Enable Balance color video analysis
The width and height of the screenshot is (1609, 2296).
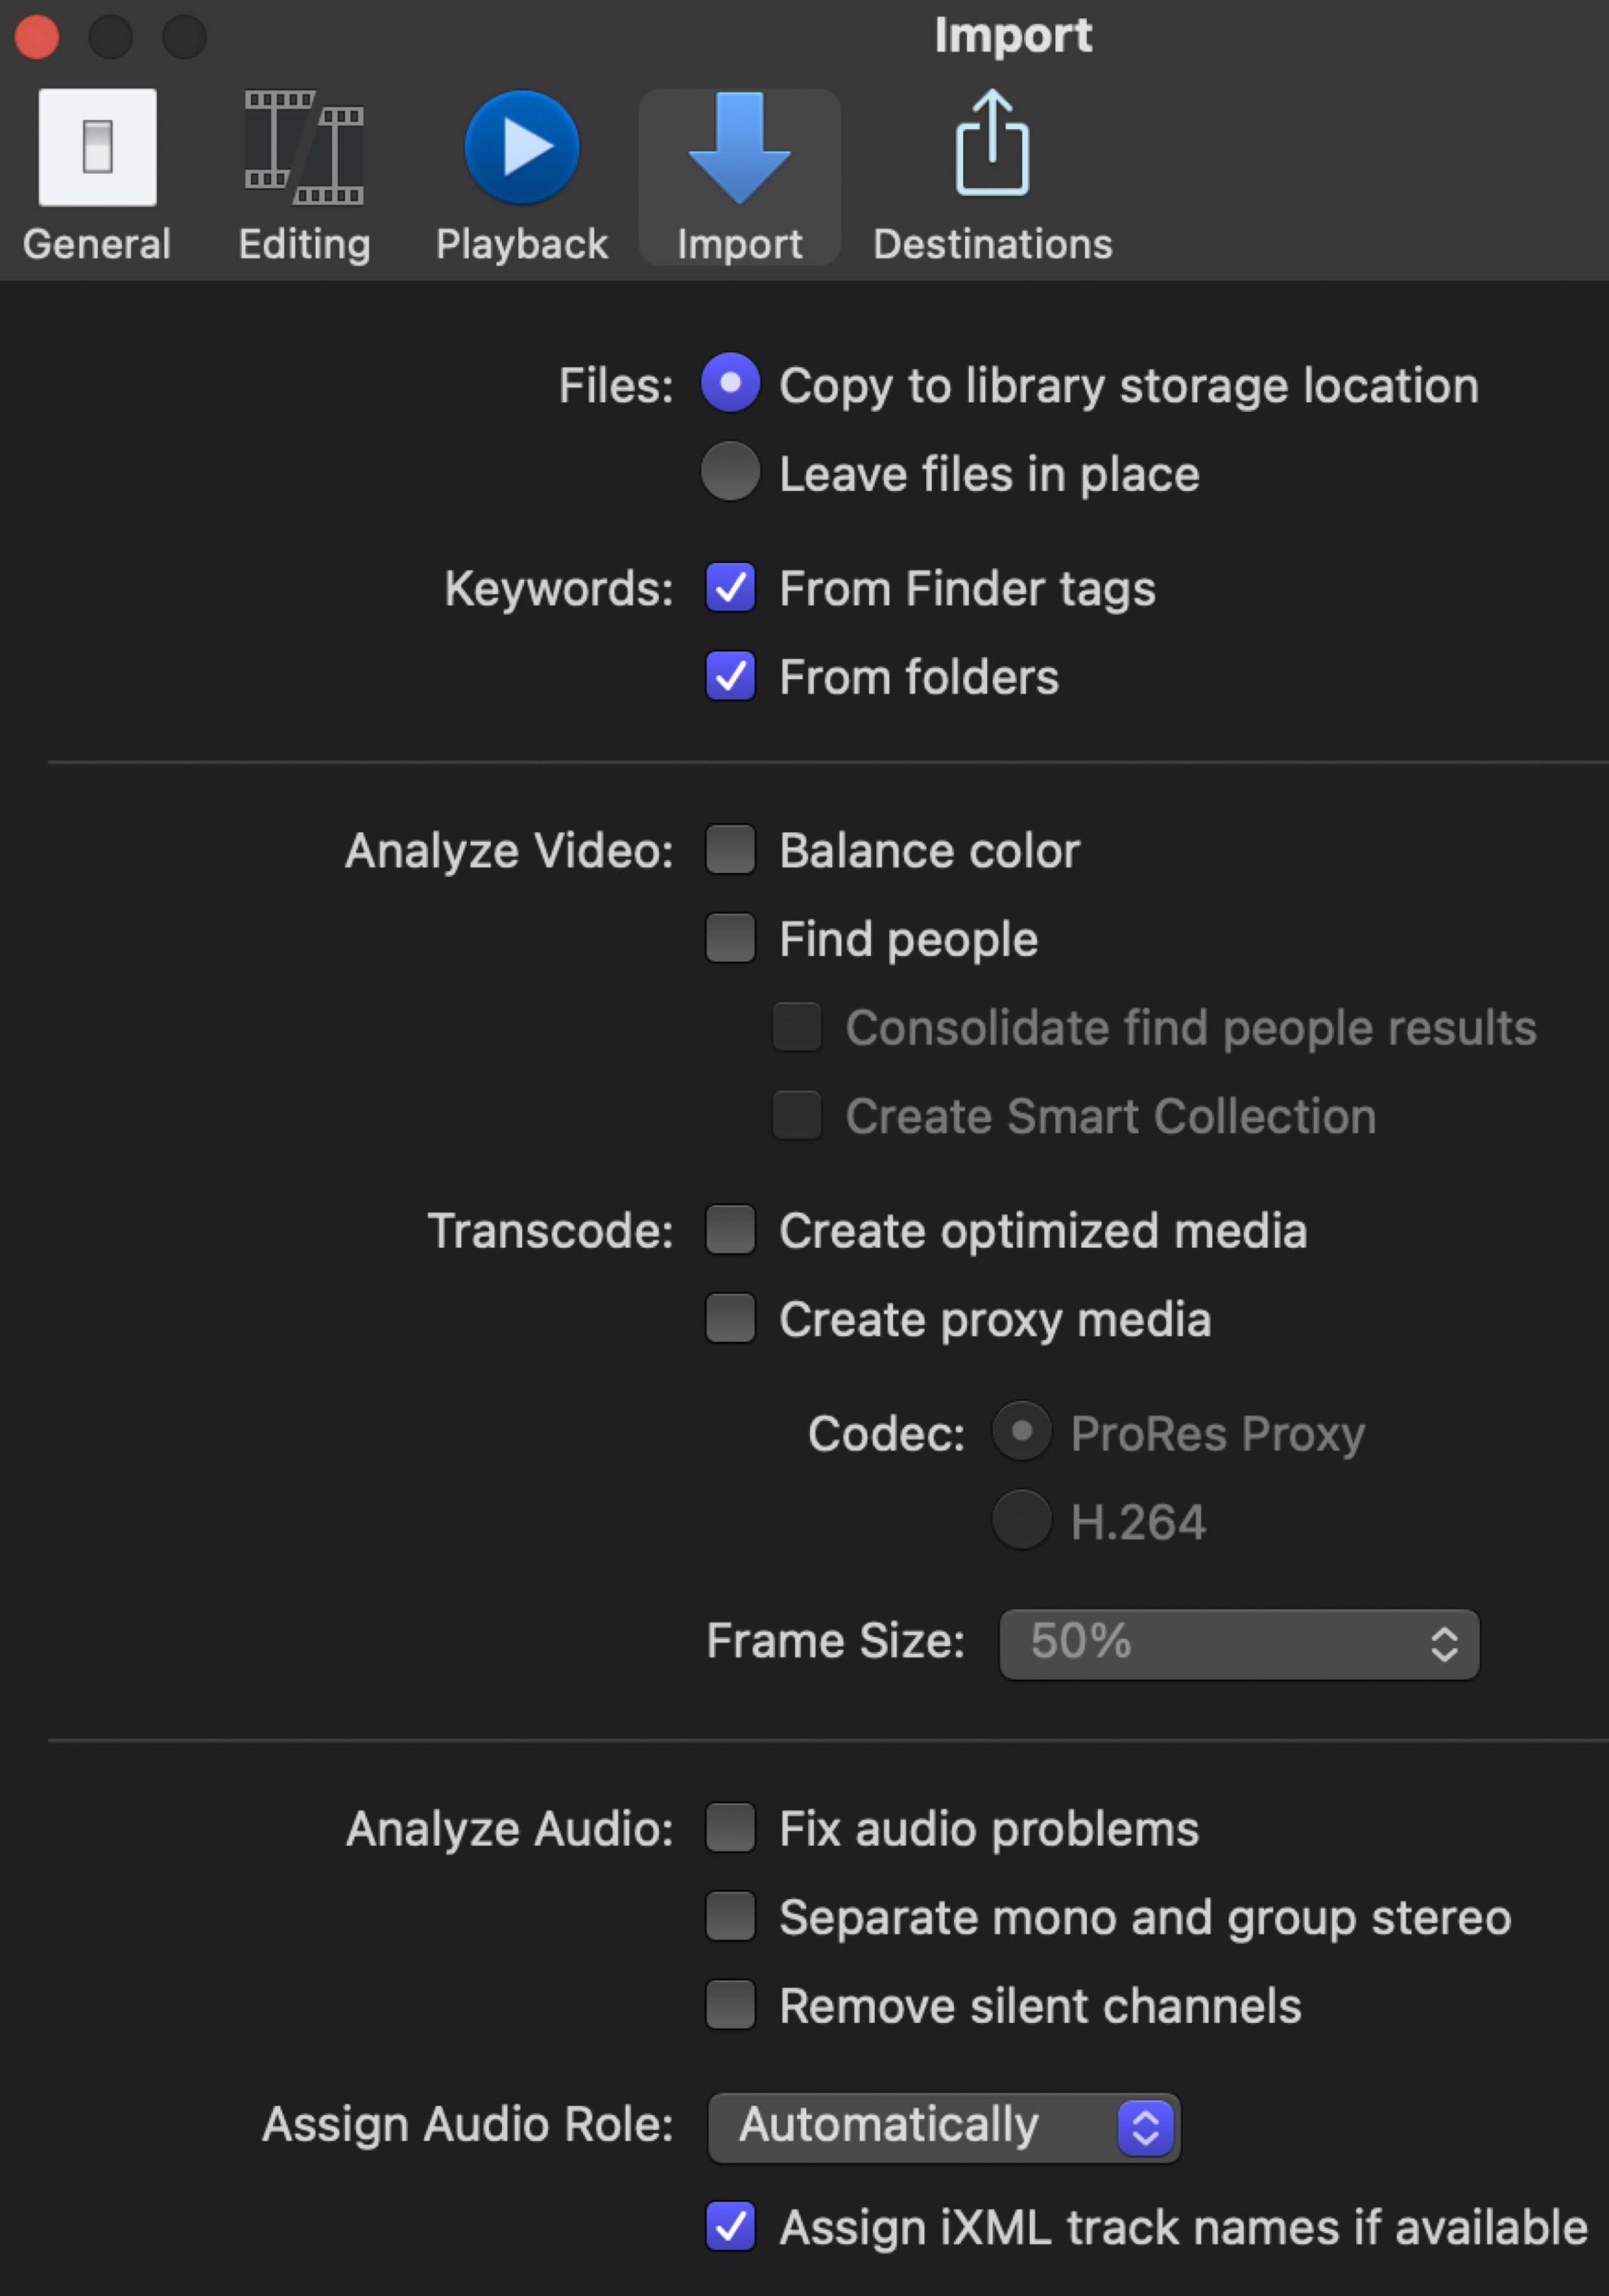[x=731, y=849]
